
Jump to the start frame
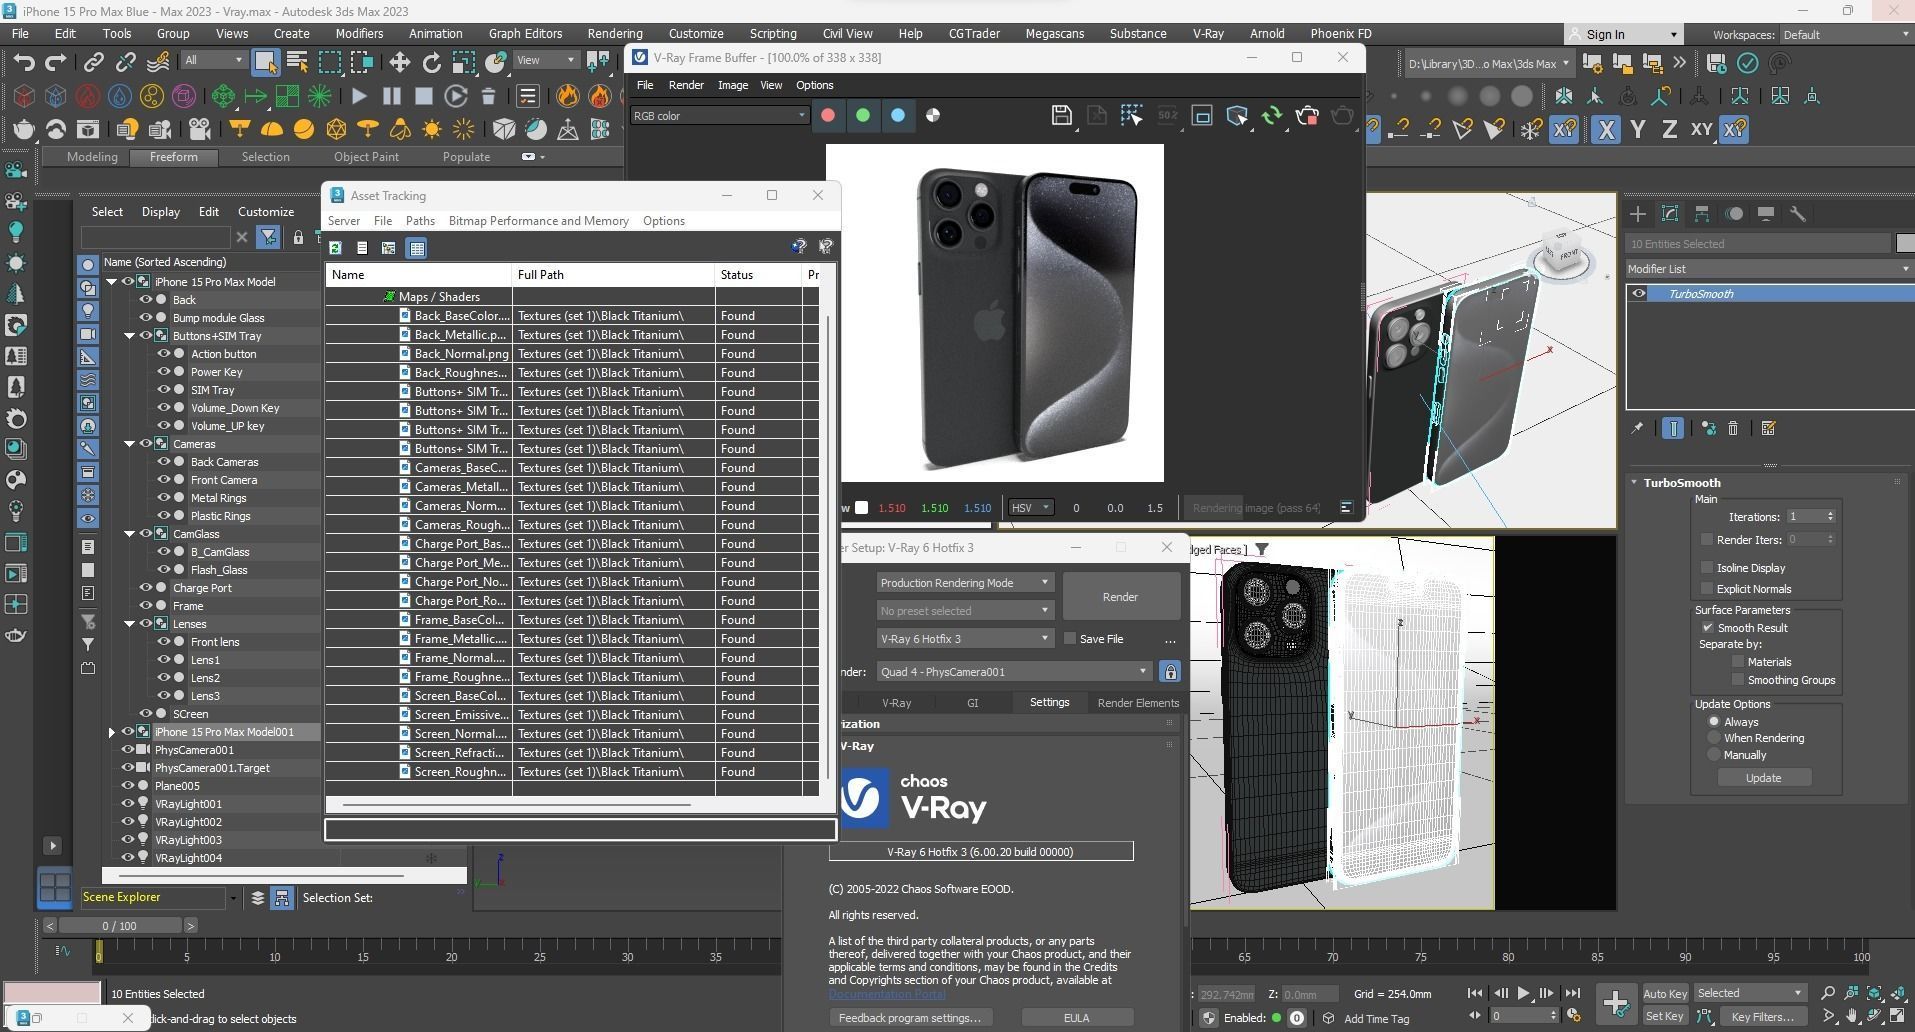click(1475, 994)
